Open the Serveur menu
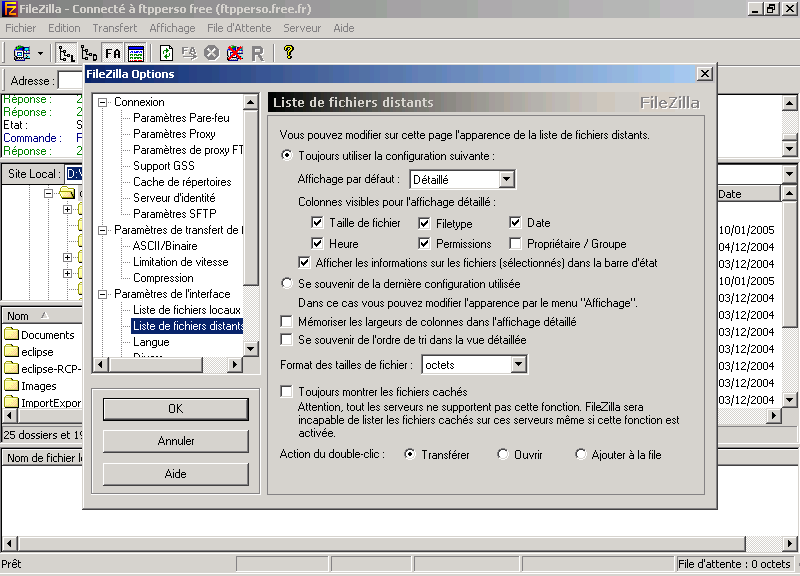This screenshot has height=576, width=800. tap(302, 28)
